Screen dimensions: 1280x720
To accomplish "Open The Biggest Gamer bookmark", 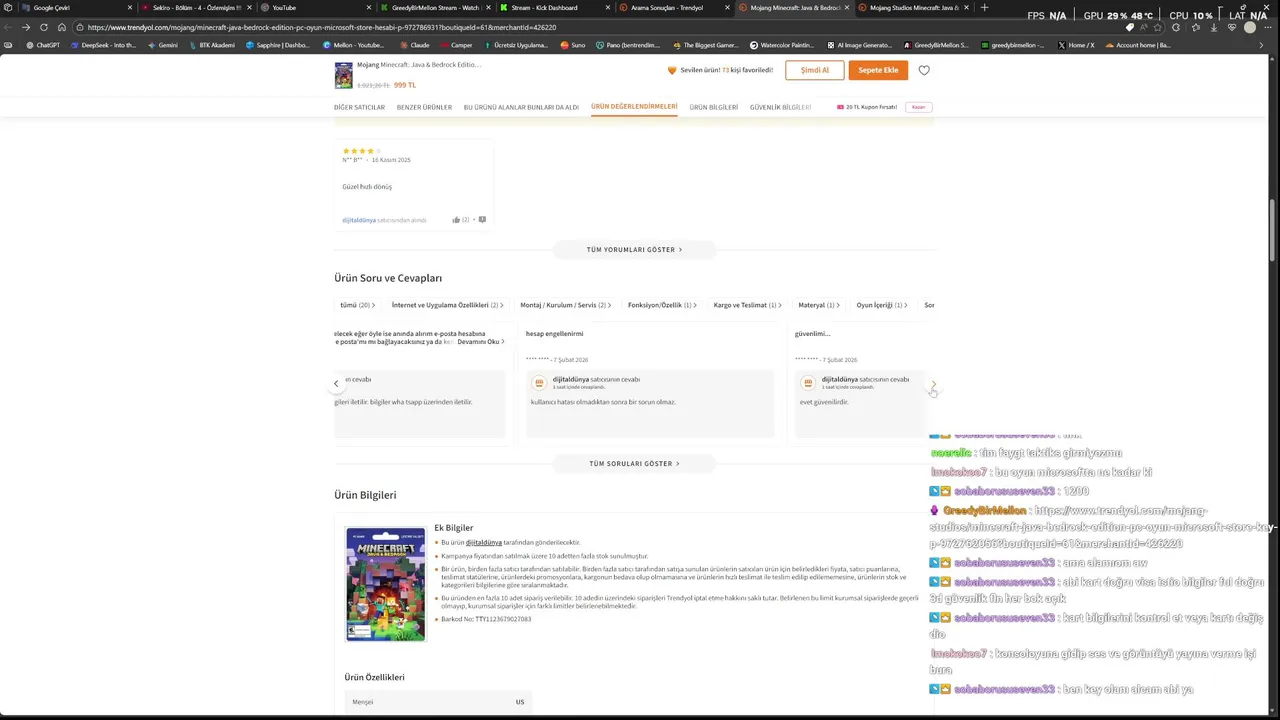I will coord(705,45).
